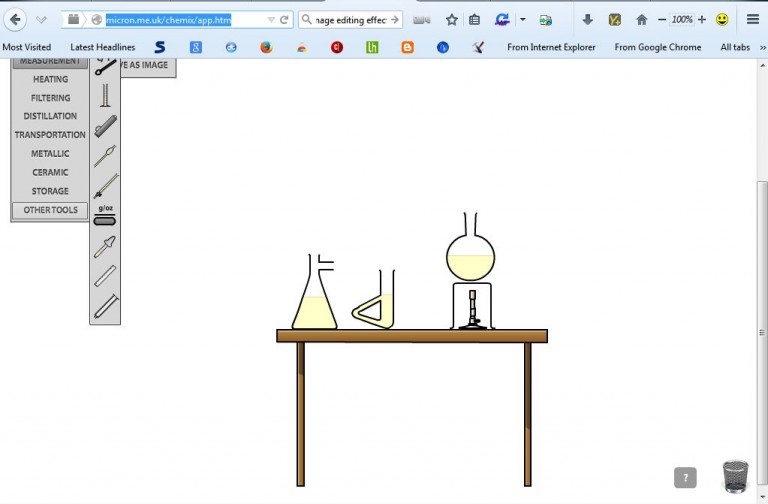Open the blue S bookmark icon
This screenshot has width=768, height=504.
coord(160,47)
